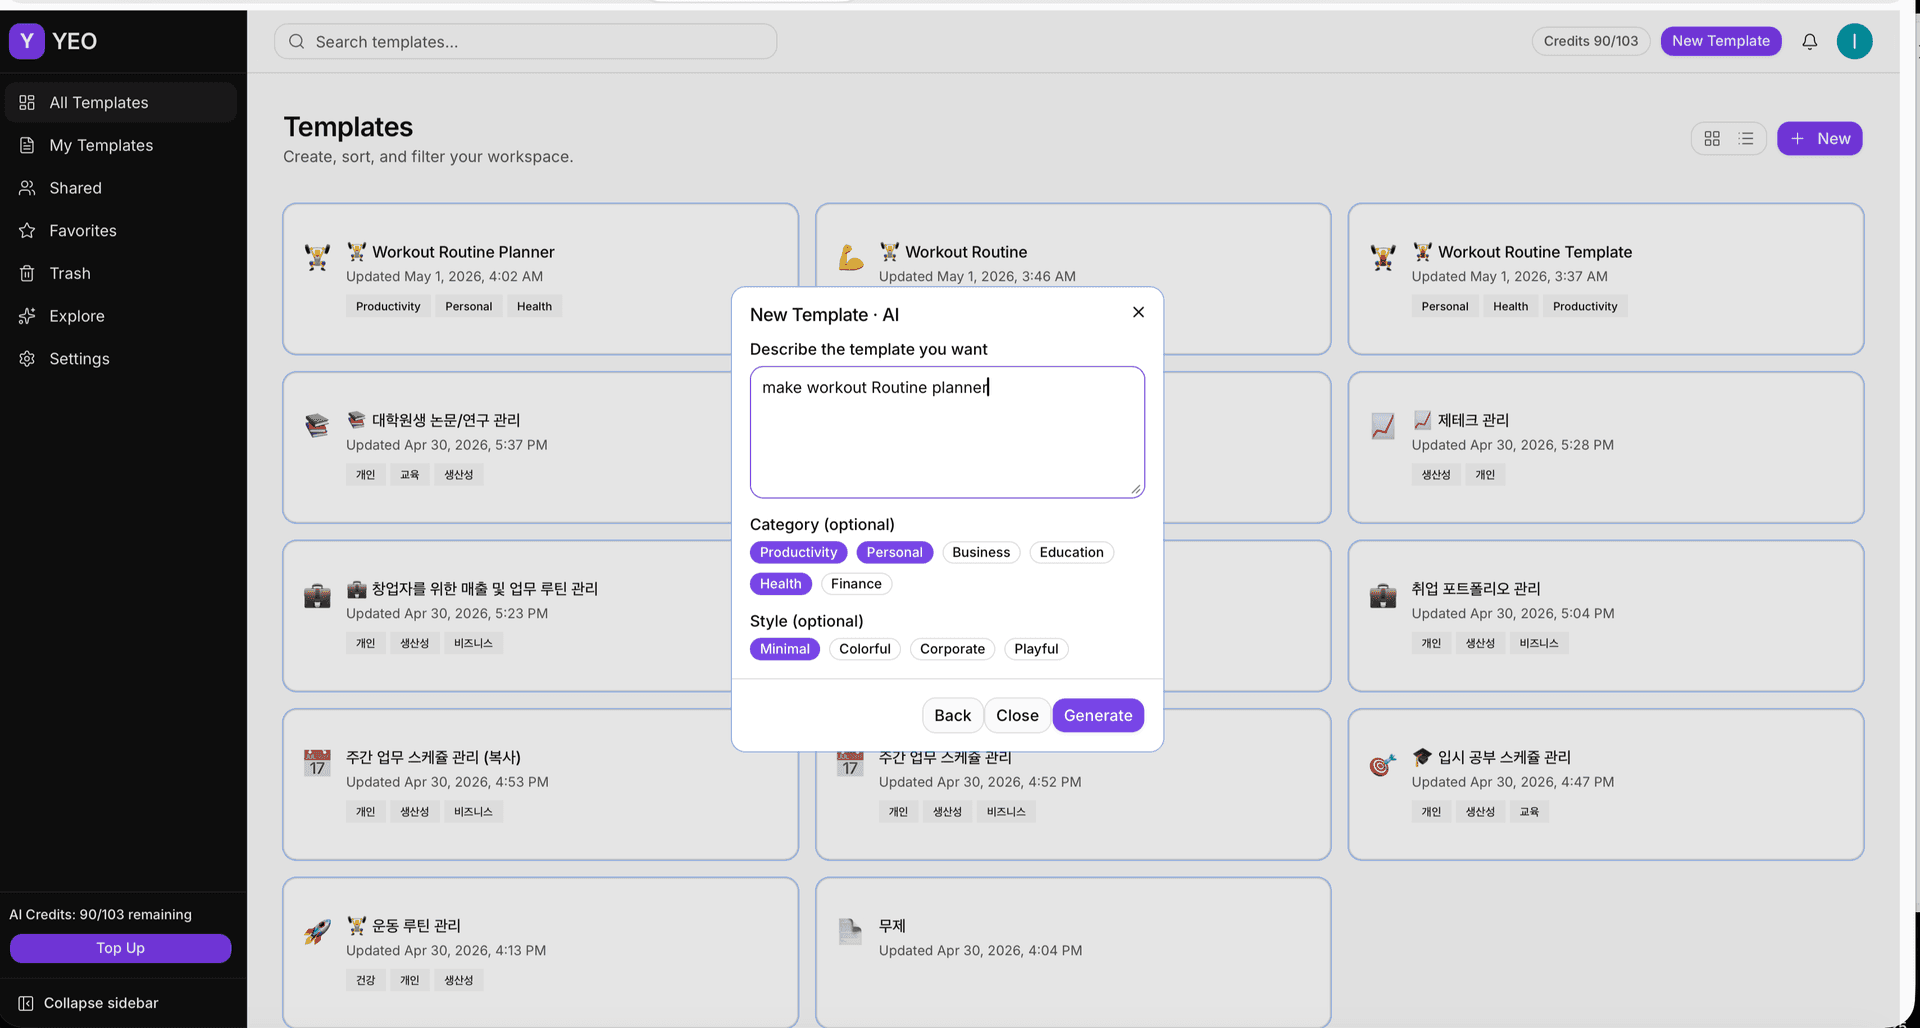This screenshot has width=1920, height=1028.
Task: Click the template description text area
Action: coord(947,432)
